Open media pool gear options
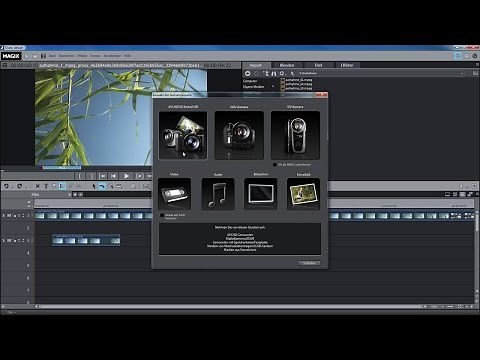 (x=282, y=73)
